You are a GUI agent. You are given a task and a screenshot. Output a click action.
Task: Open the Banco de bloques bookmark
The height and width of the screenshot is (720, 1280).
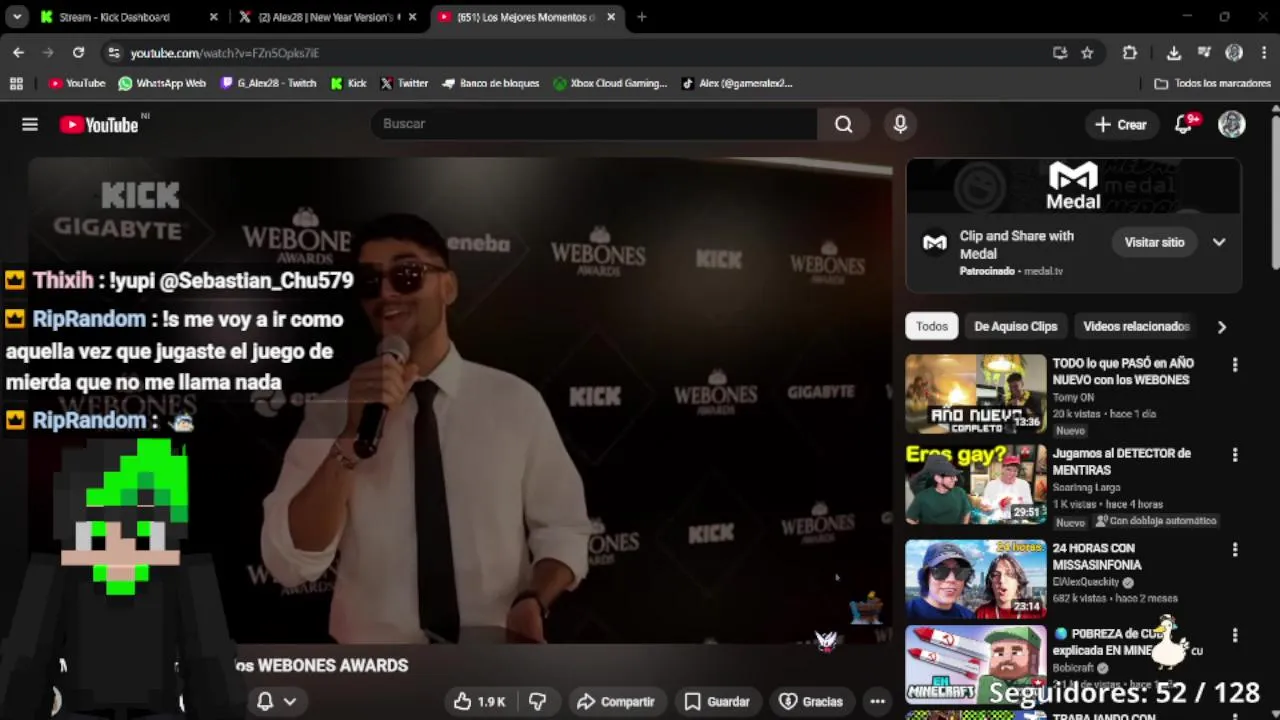490,83
